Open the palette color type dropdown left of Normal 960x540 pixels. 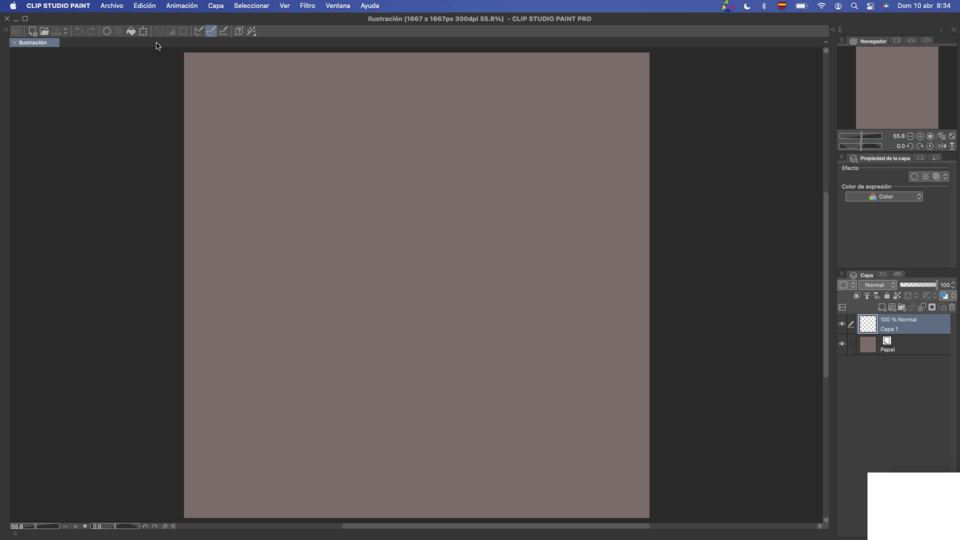pyautogui.click(x=847, y=285)
